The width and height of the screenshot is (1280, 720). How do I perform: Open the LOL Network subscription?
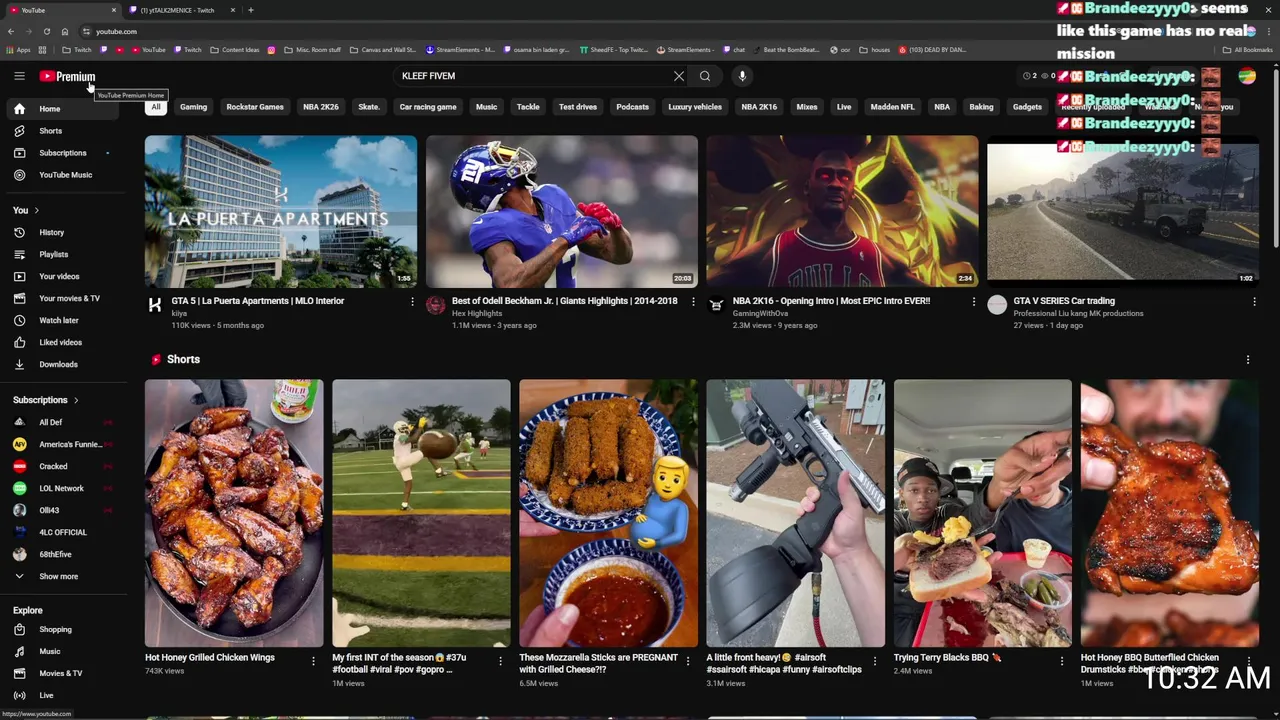tap(64, 488)
